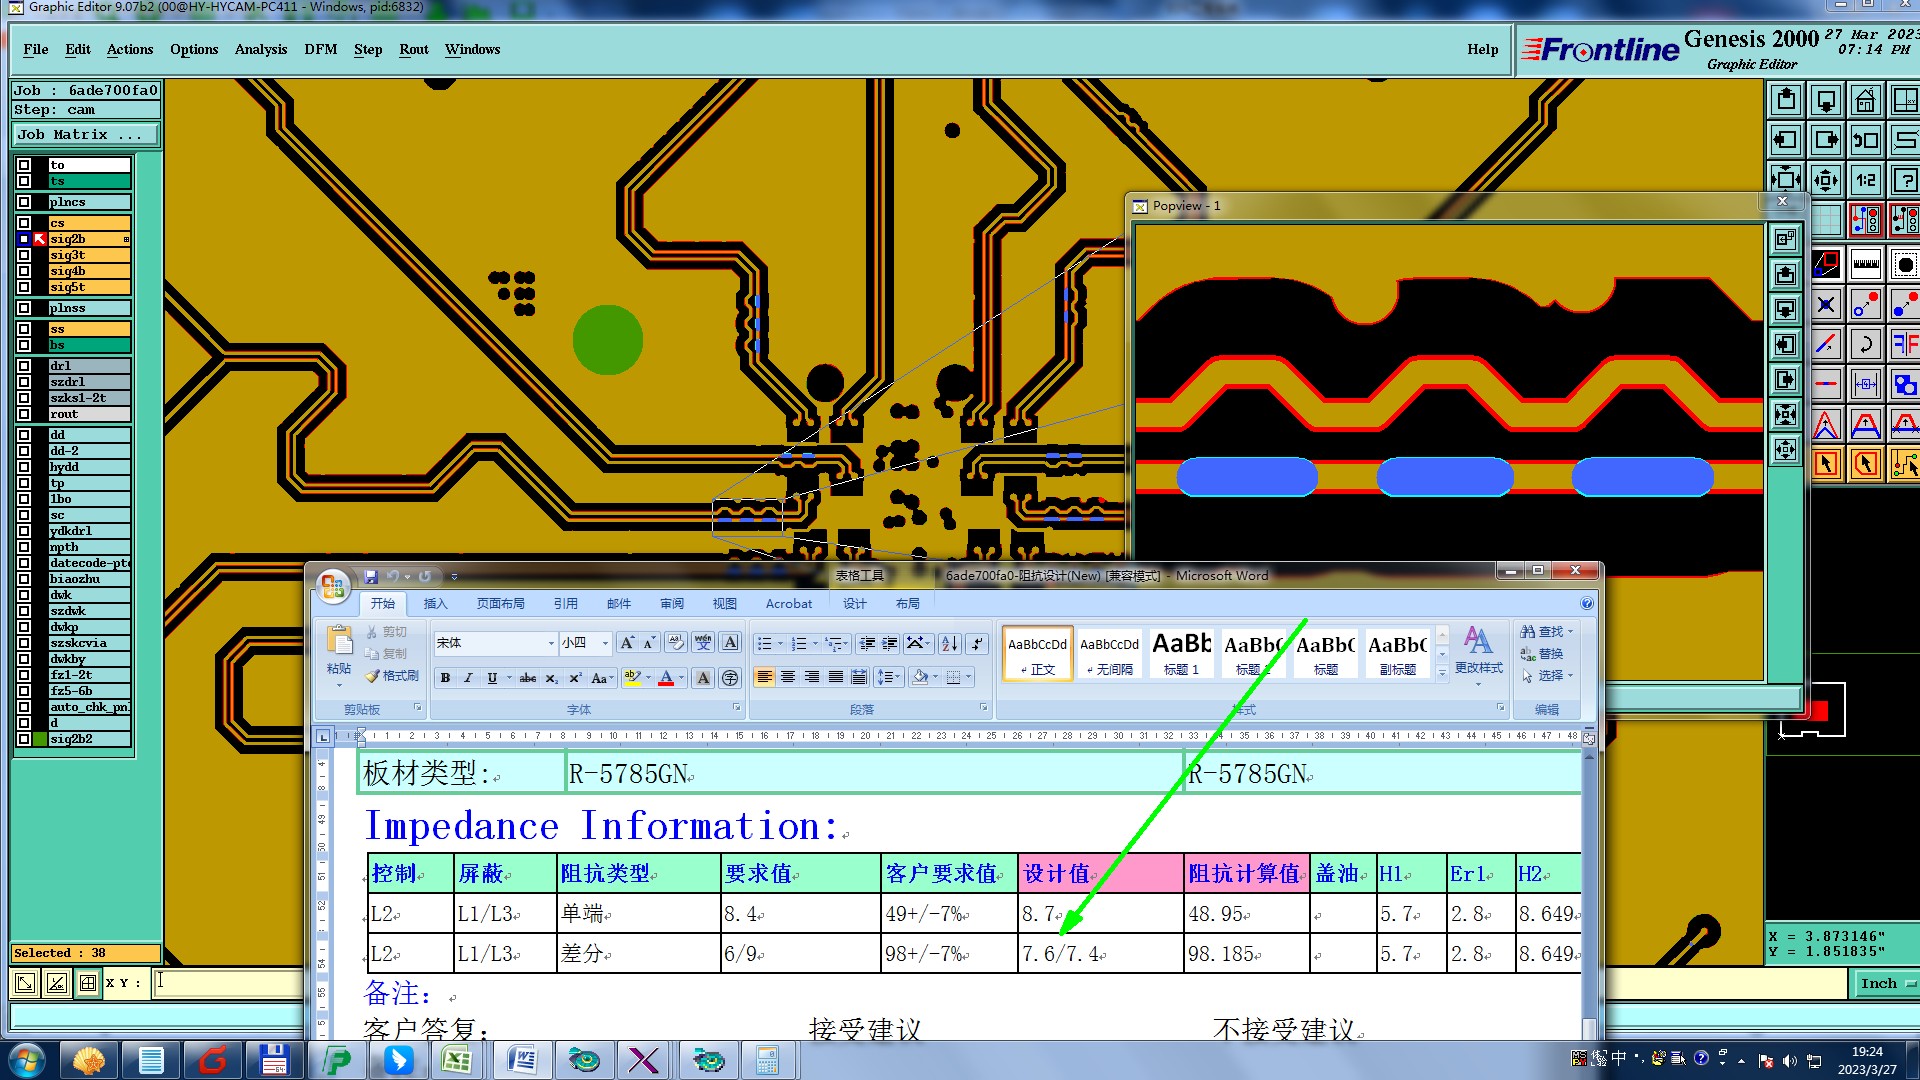Click the Job Matrix button

84,134
